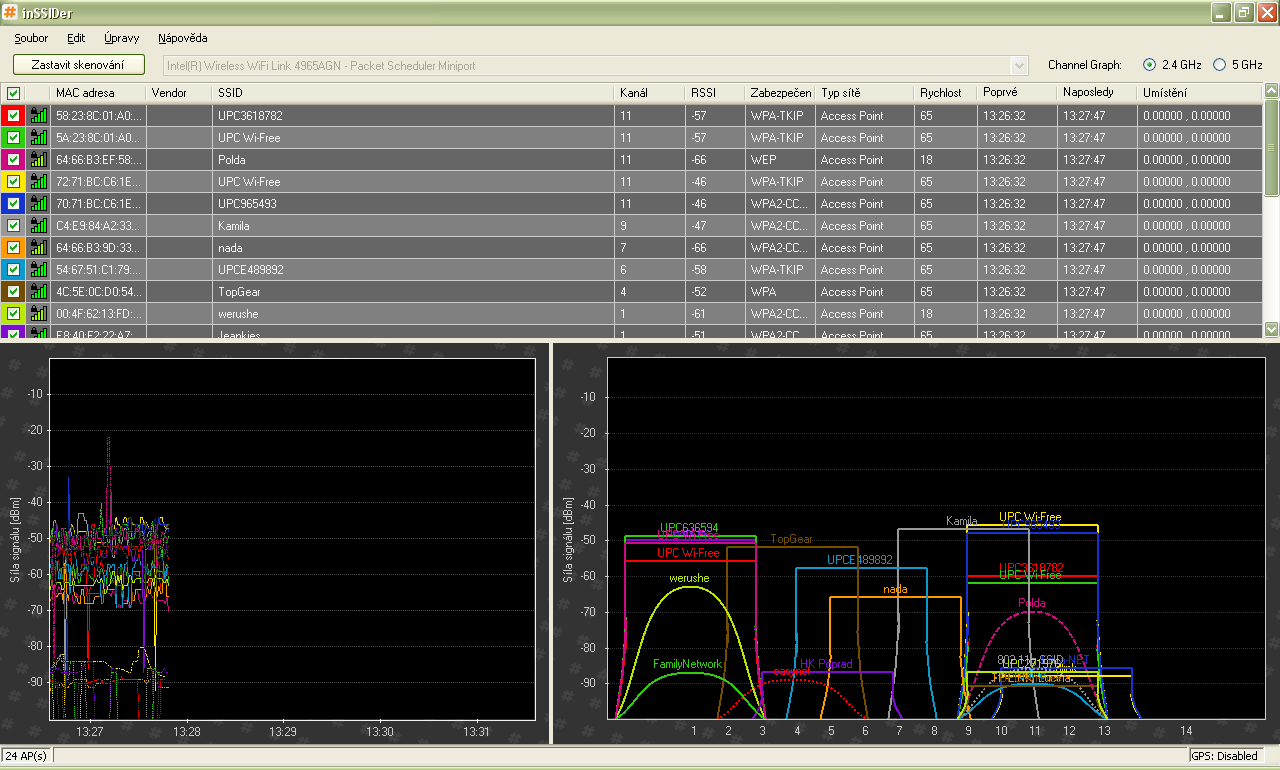Click signal bars icon in TopGear row

39,291
